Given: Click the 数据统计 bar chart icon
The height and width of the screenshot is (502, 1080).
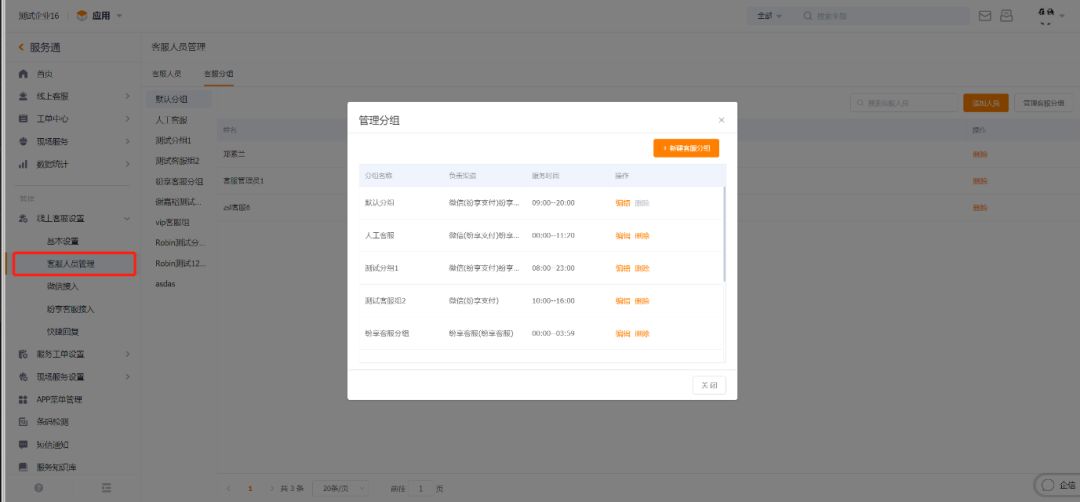Looking at the screenshot, I should (23, 164).
